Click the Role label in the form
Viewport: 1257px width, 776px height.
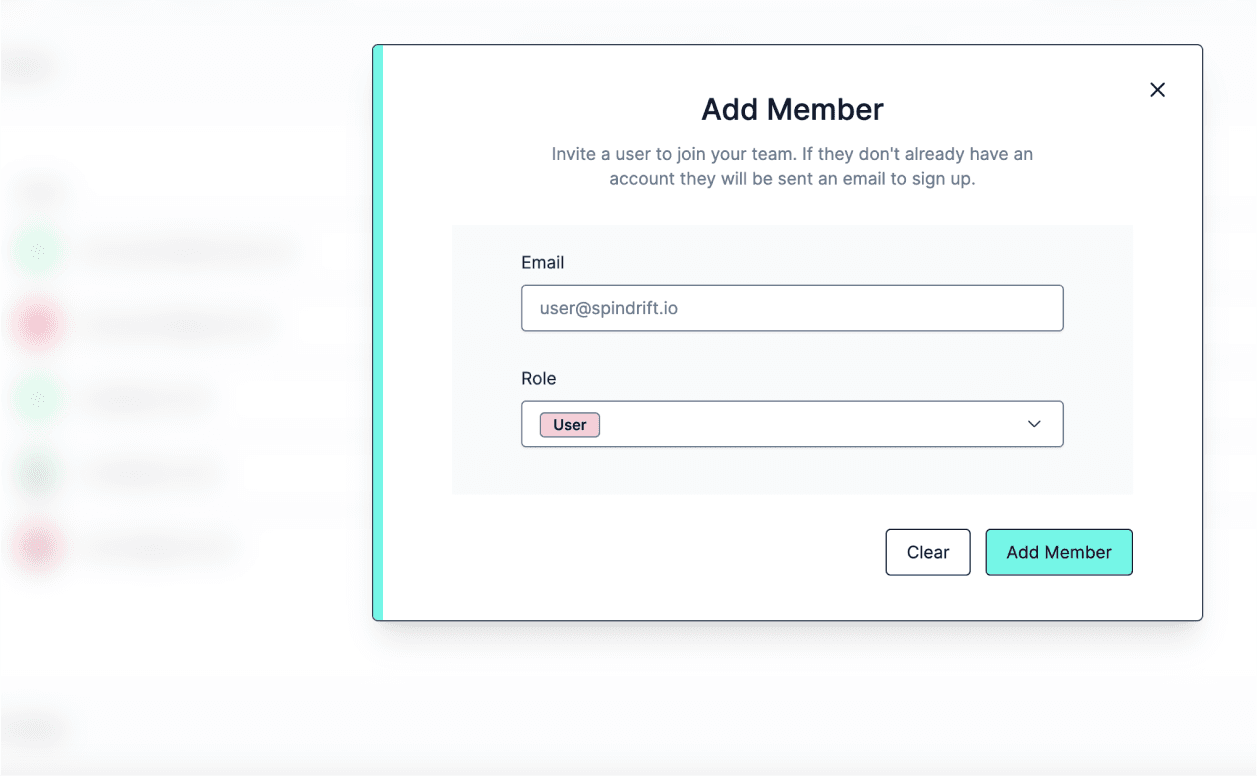pyautogui.click(x=538, y=378)
